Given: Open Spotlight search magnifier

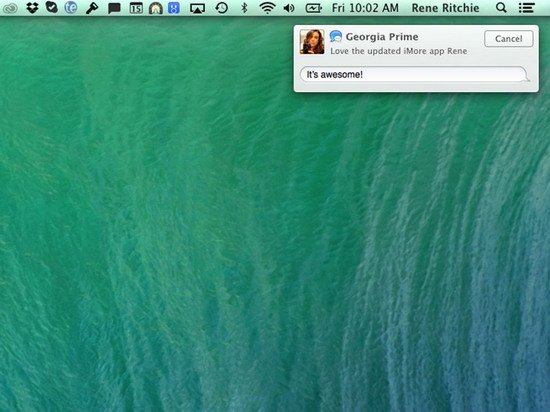Looking at the screenshot, I should click(x=502, y=7).
